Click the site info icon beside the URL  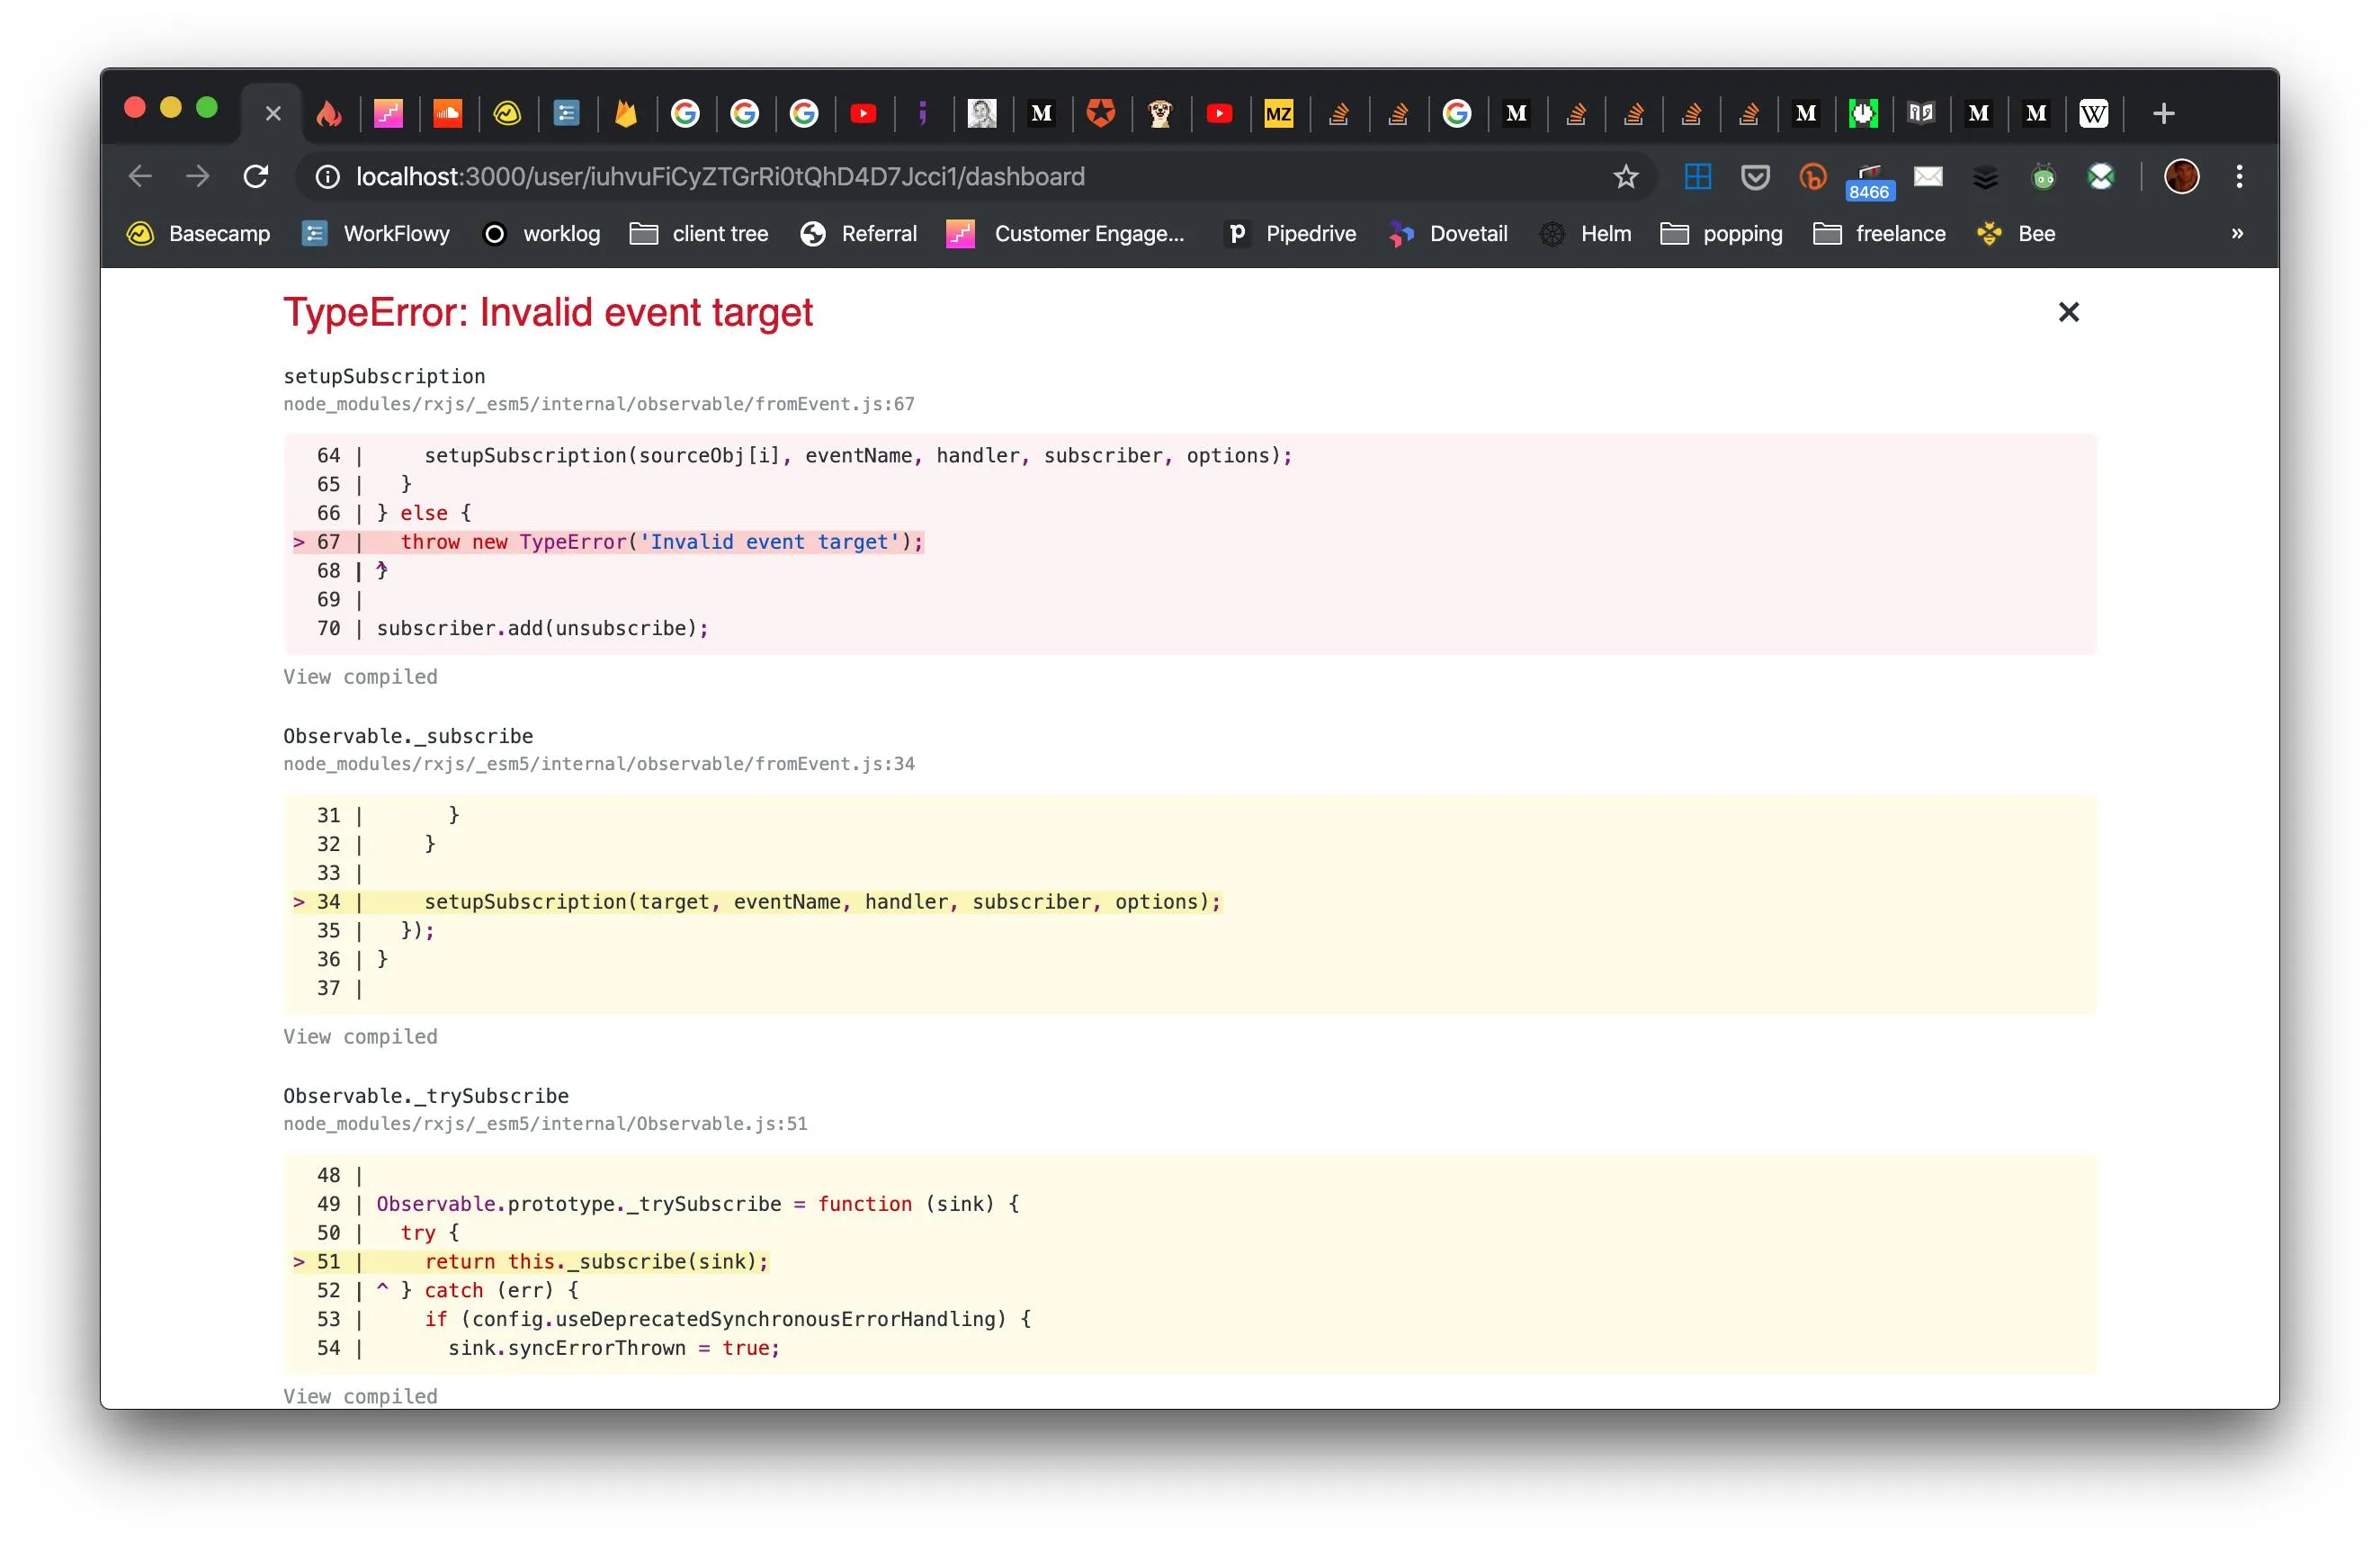[x=327, y=177]
